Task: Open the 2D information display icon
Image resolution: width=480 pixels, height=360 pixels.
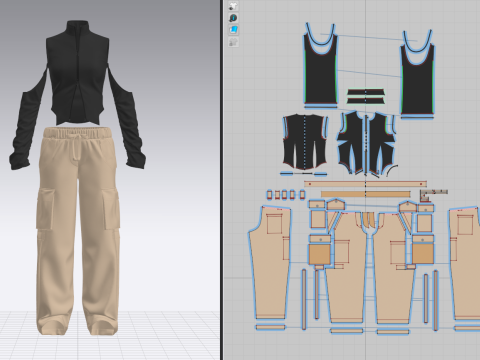Action: (x=233, y=18)
